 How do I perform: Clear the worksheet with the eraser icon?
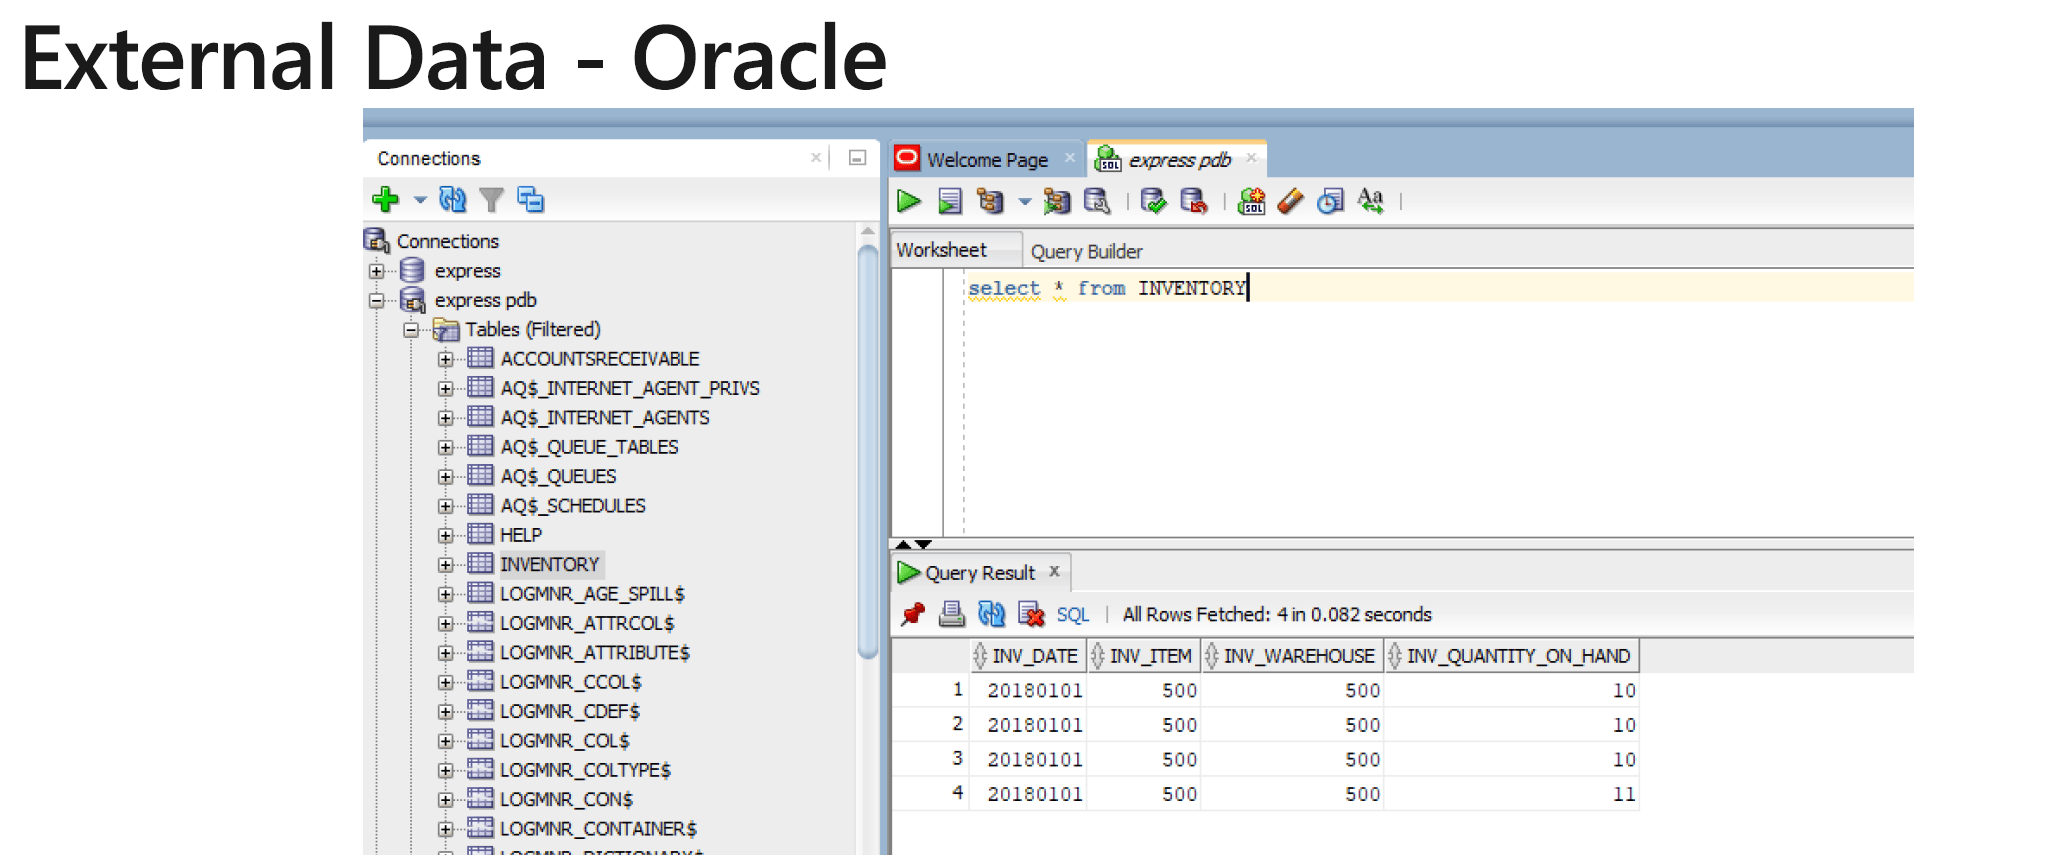pos(1290,201)
